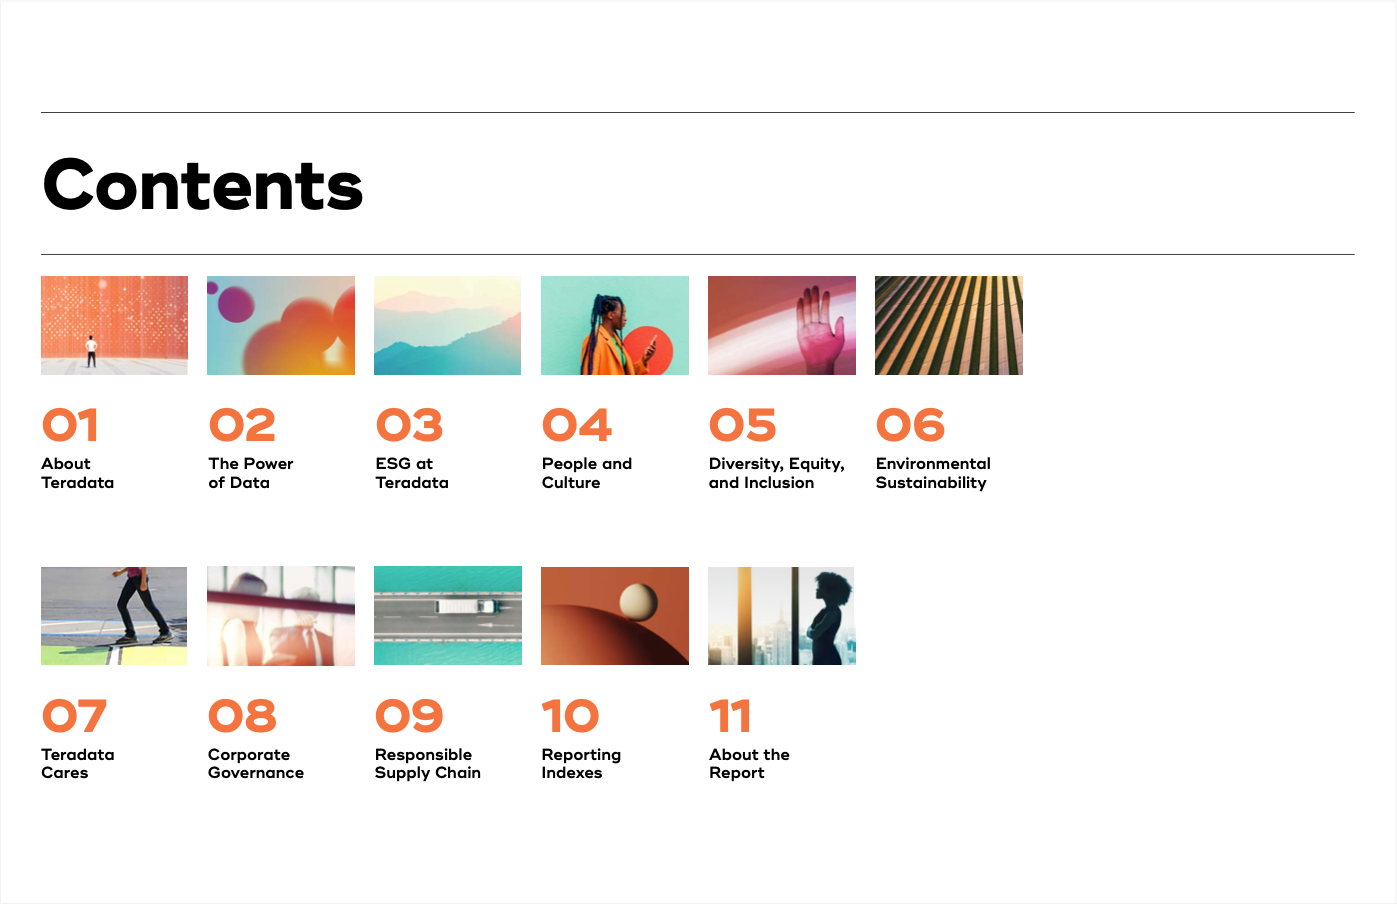Click The Power of Data image
1397x904 pixels.
pos(281,325)
